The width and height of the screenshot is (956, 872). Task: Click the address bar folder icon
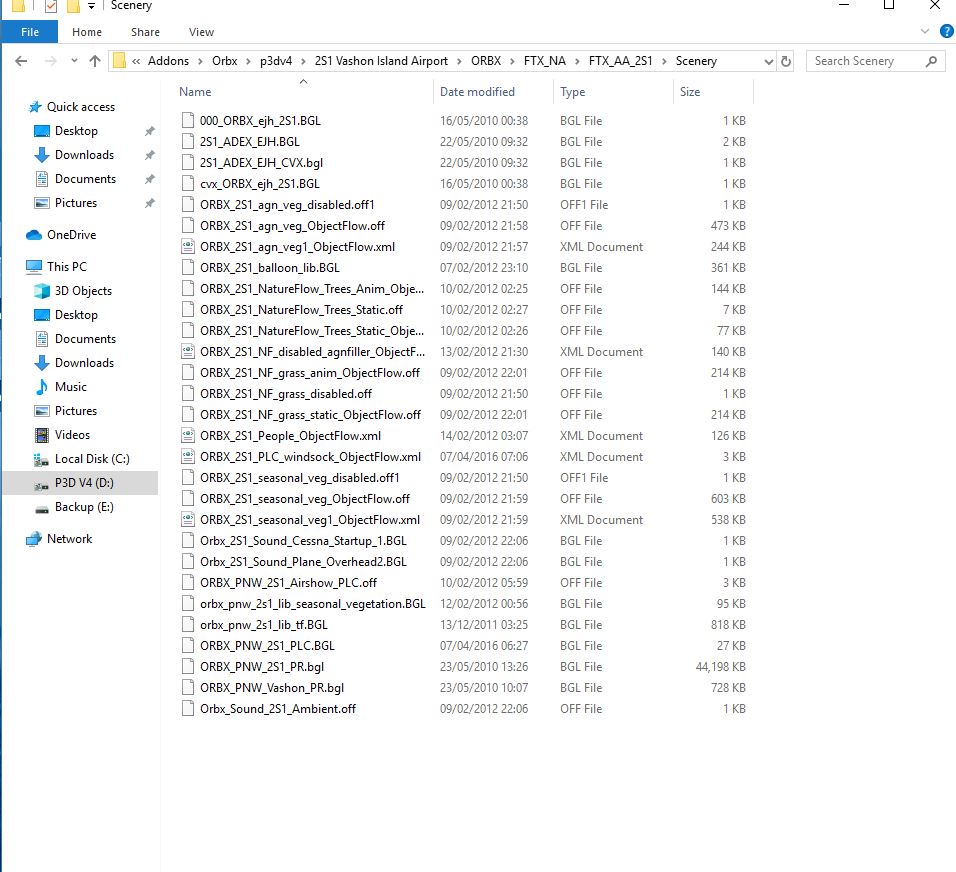(120, 61)
